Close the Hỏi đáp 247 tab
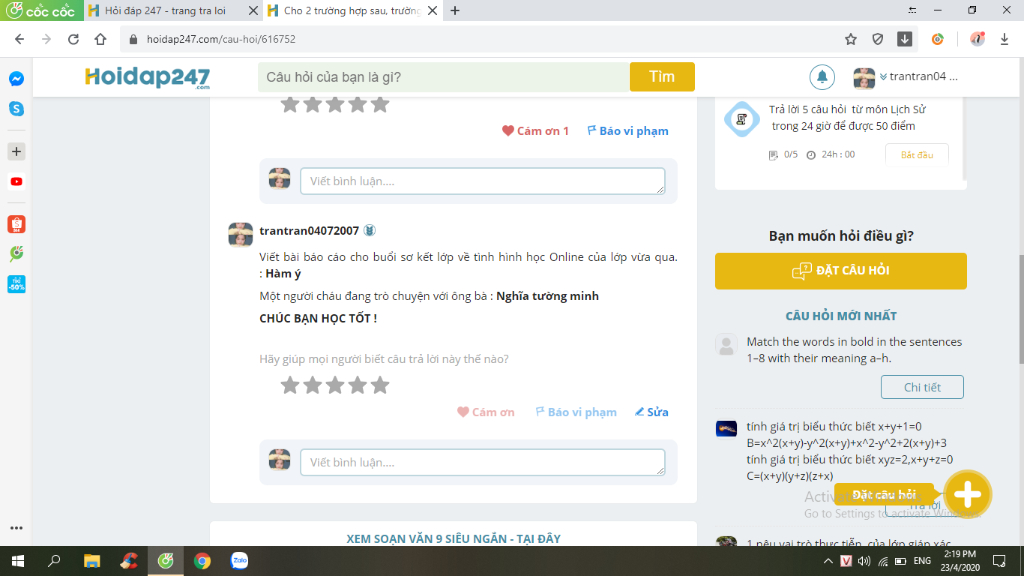 click(x=253, y=10)
